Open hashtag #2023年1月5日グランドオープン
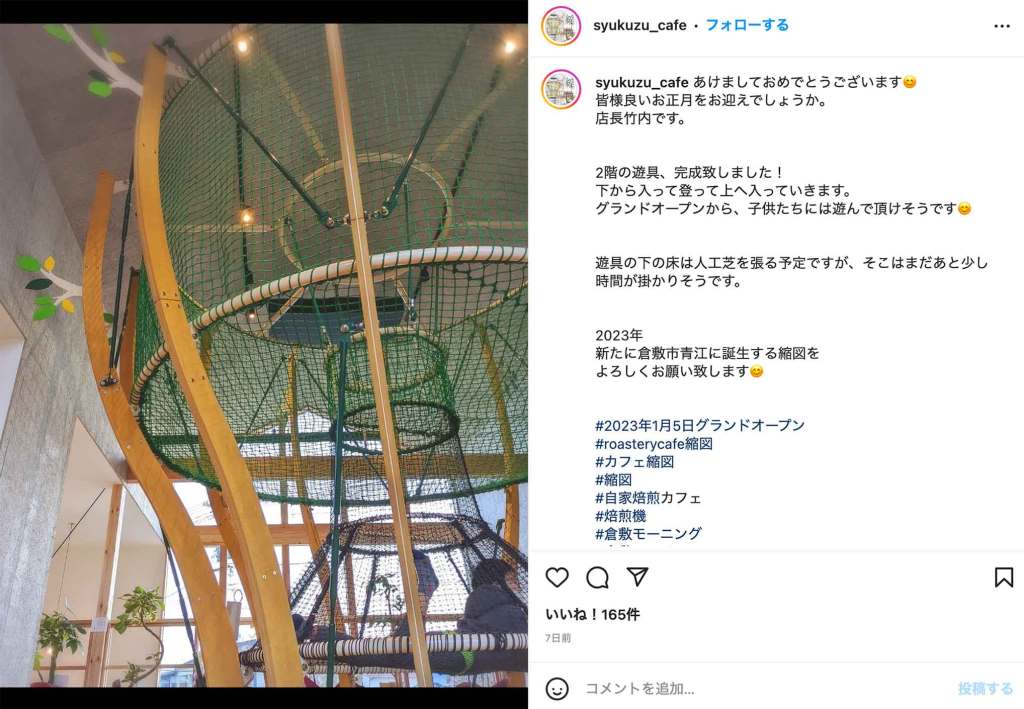Image resolution: width=1024 pixels, height=709 pixels. click(699, 426)
